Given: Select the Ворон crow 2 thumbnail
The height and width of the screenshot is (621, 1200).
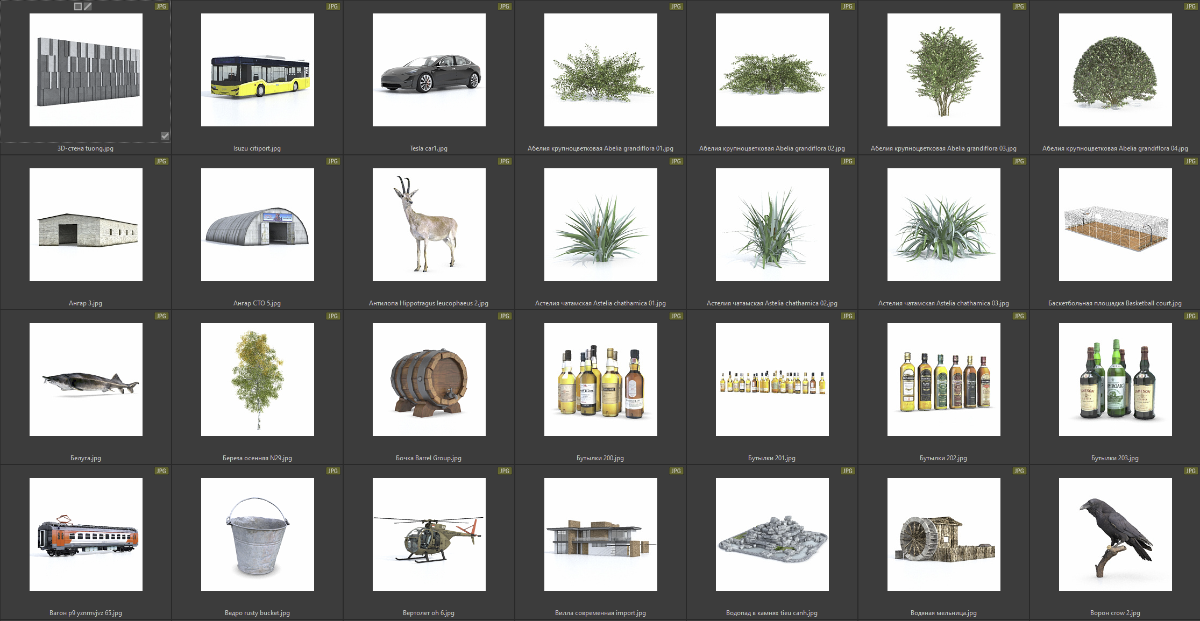Looking at the screenshot, I should [x=1115, y=535].
